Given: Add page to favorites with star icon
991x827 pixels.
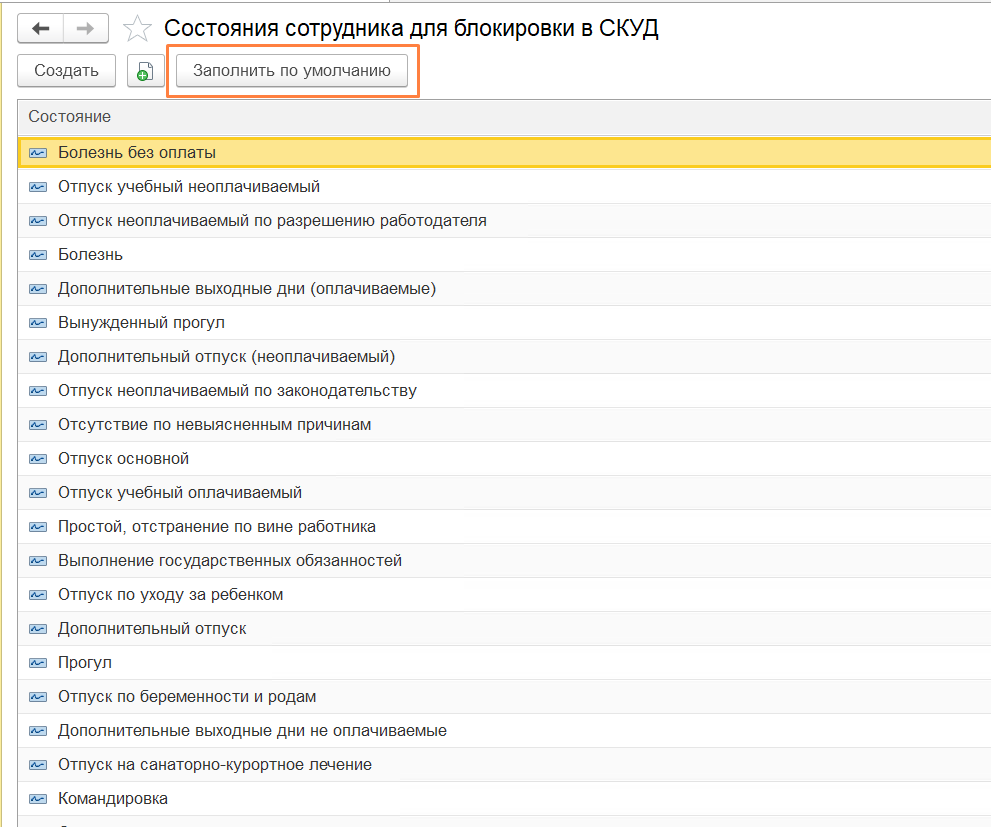Looking at the screenshot, I should pyautogui.click(x=136, y=29).
